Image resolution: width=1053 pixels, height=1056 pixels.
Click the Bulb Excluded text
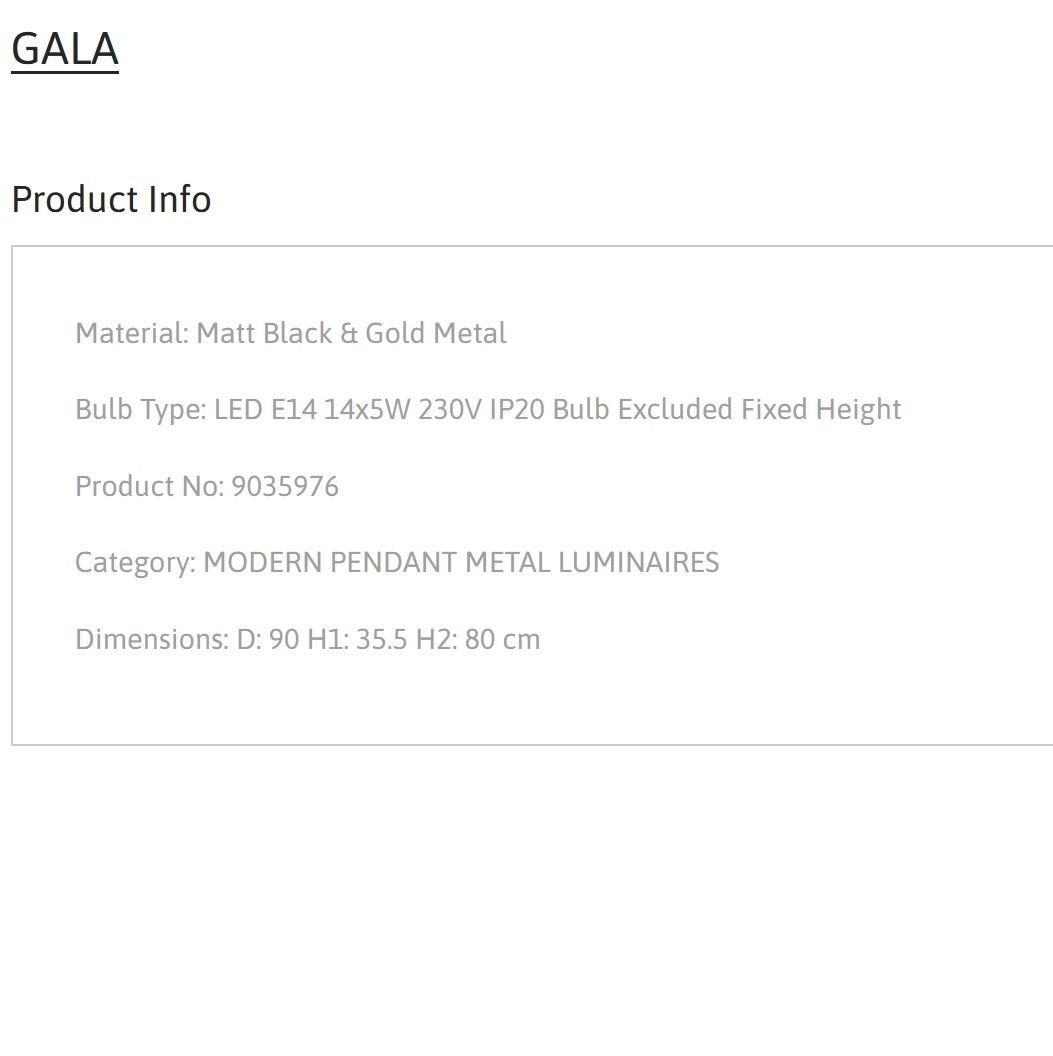(642, 409)
